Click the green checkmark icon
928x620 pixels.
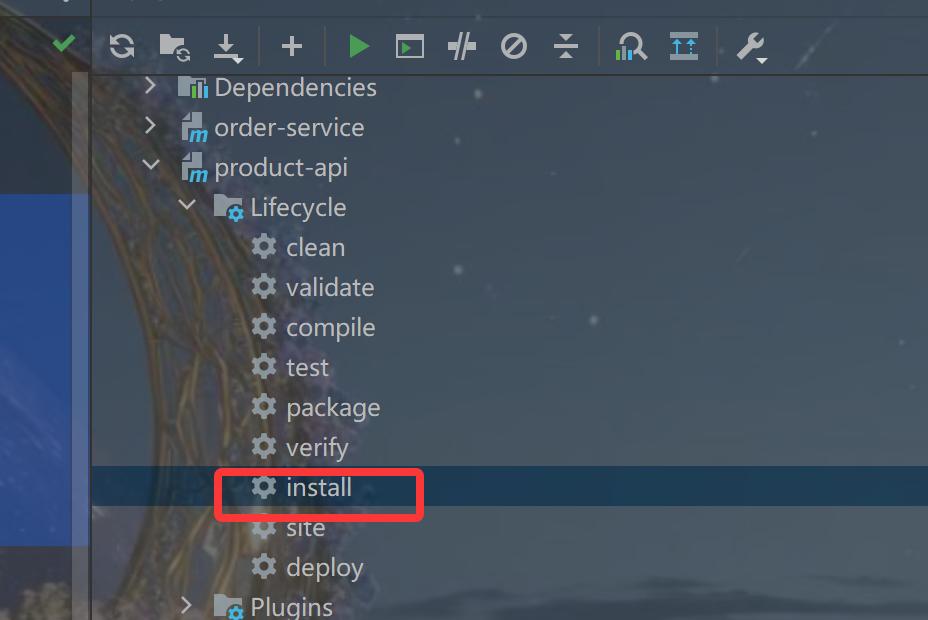click(x=64, y=43)
